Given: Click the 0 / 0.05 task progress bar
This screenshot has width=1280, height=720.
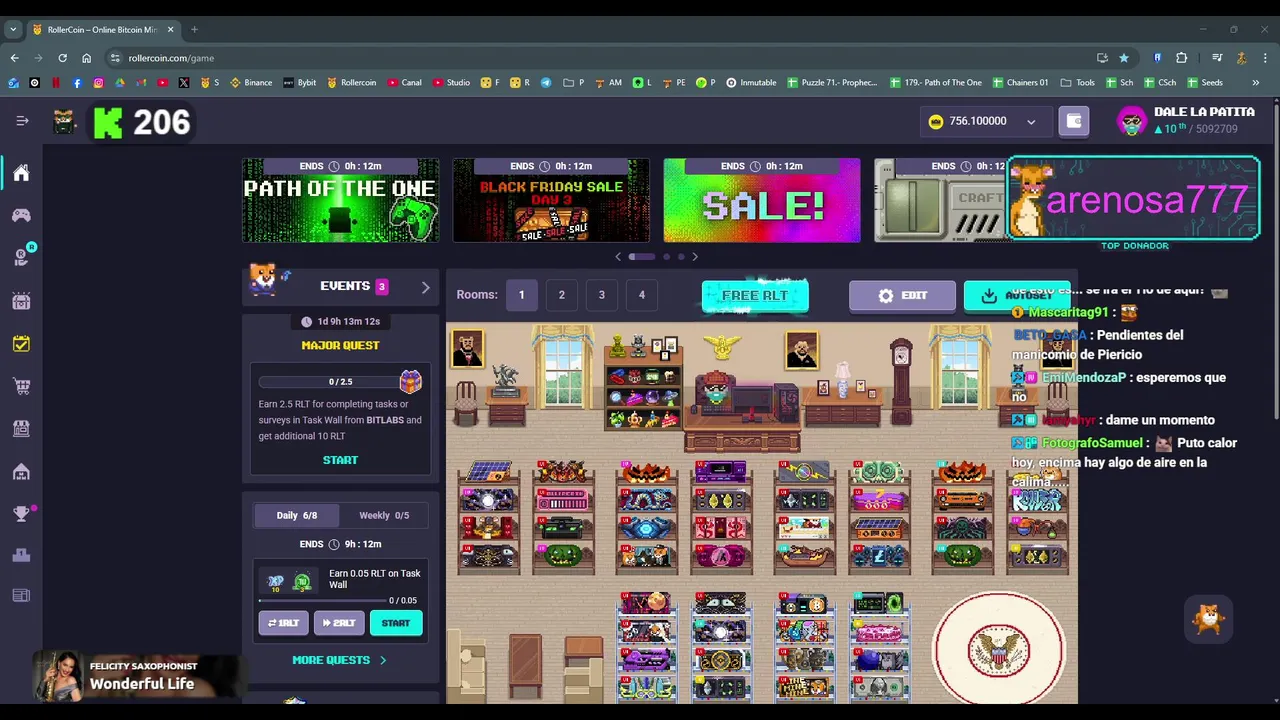Looking at the screenshot, I should point(322,601).
